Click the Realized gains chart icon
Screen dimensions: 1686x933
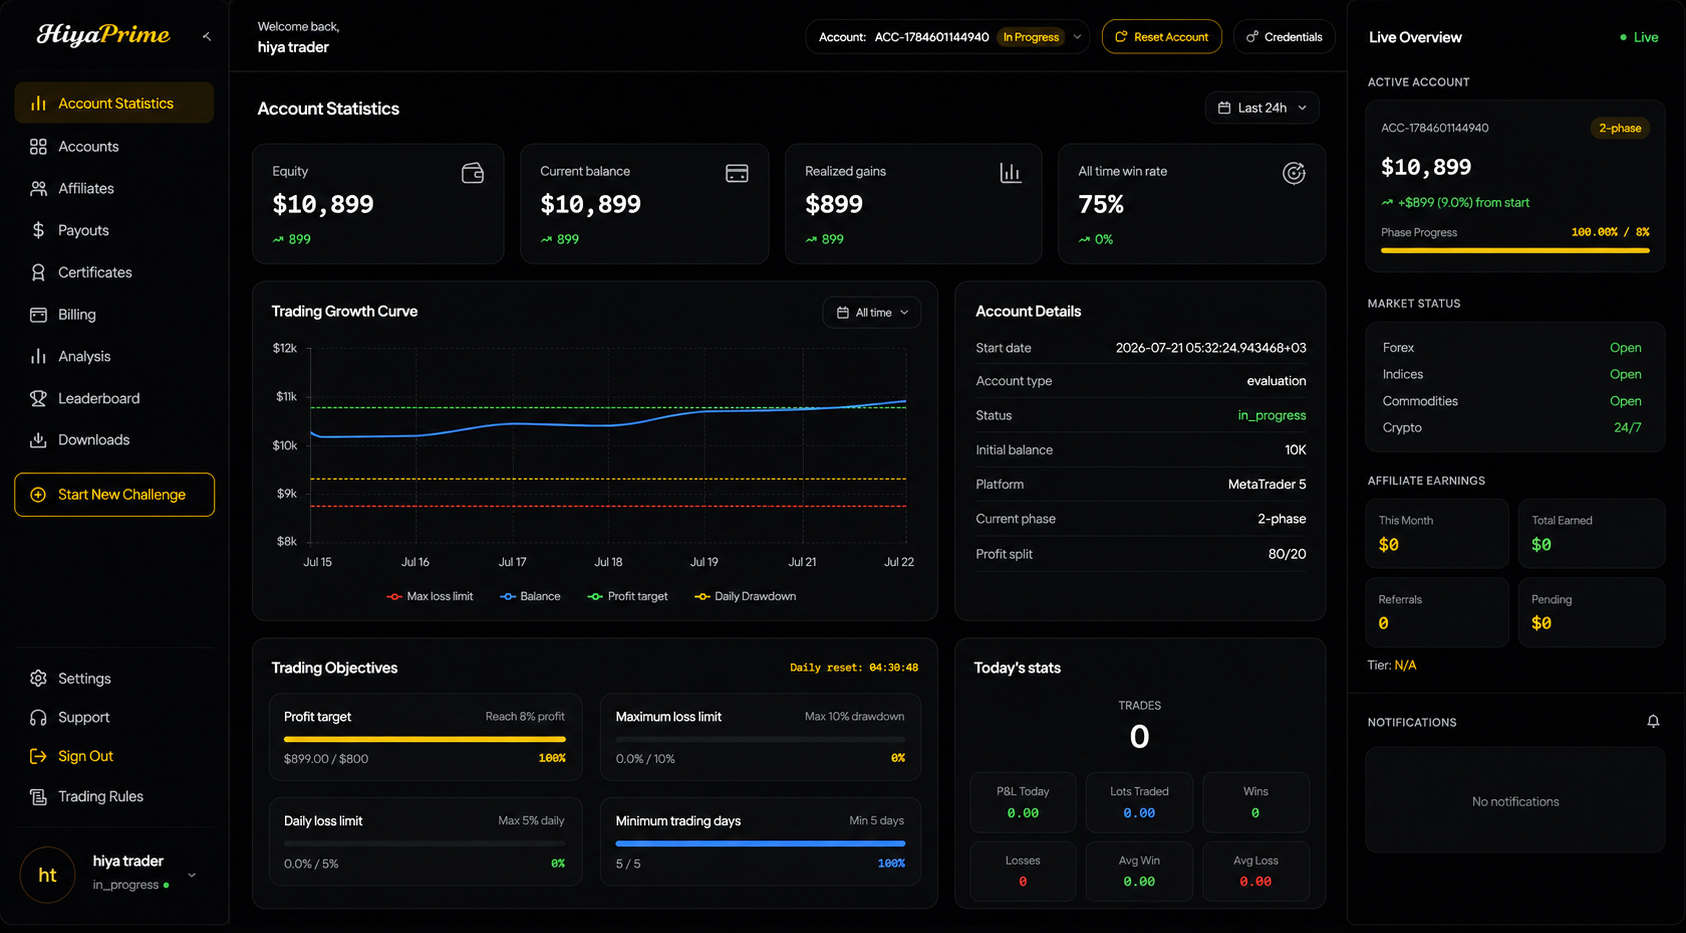click(x=1011, y=173)
